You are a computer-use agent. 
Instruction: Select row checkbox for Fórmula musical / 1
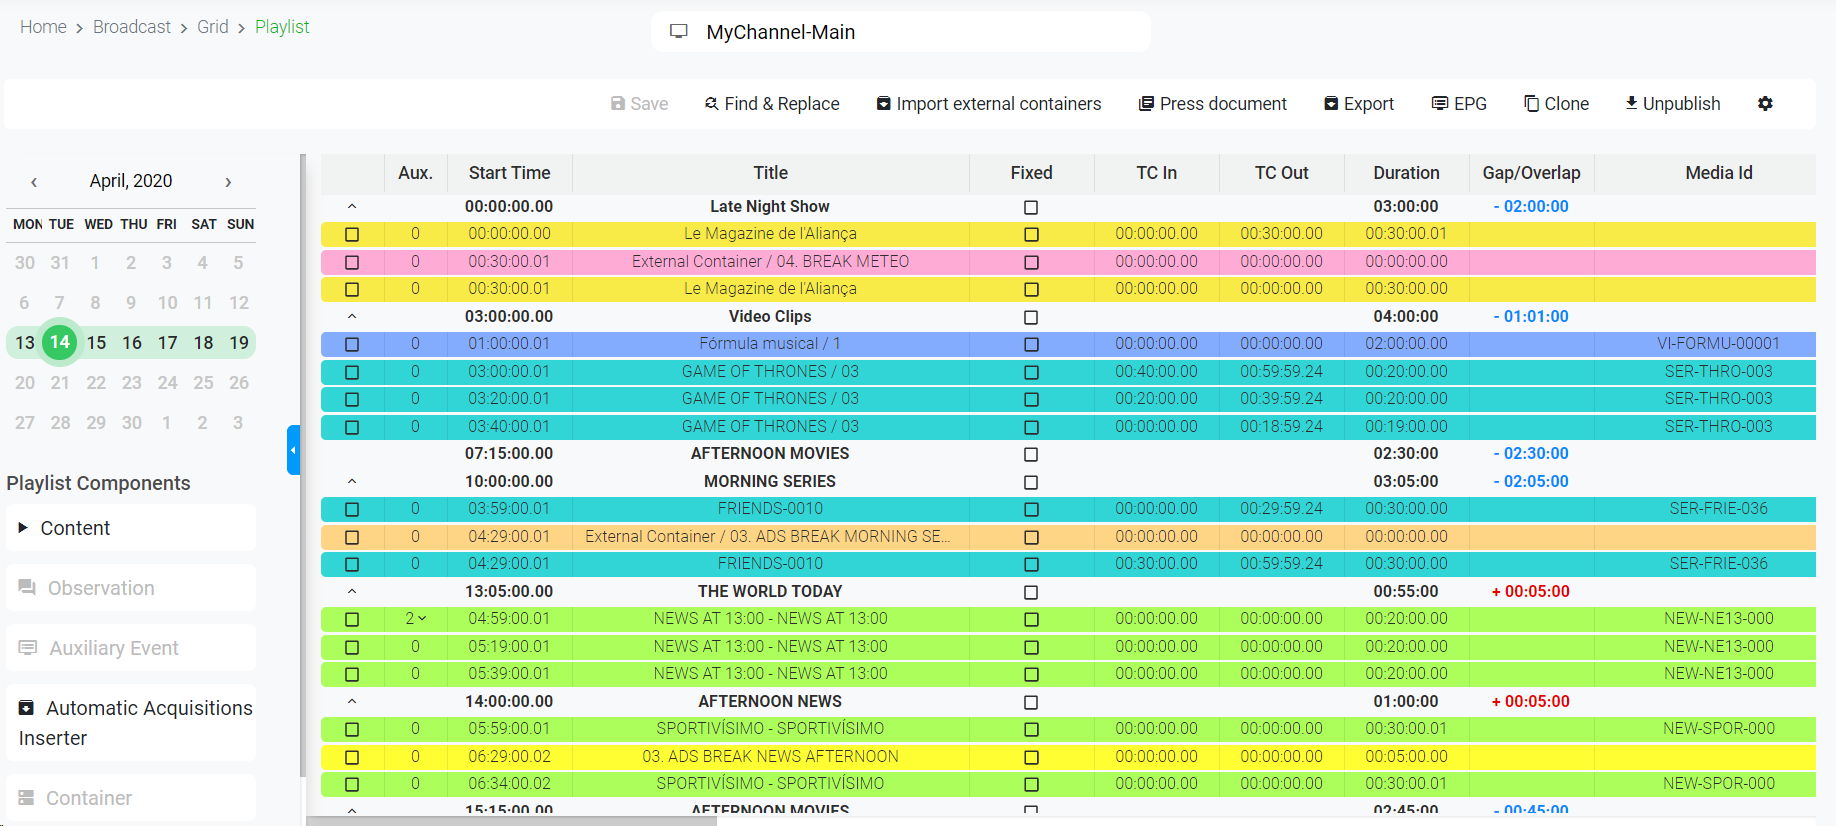pos(352,344)
